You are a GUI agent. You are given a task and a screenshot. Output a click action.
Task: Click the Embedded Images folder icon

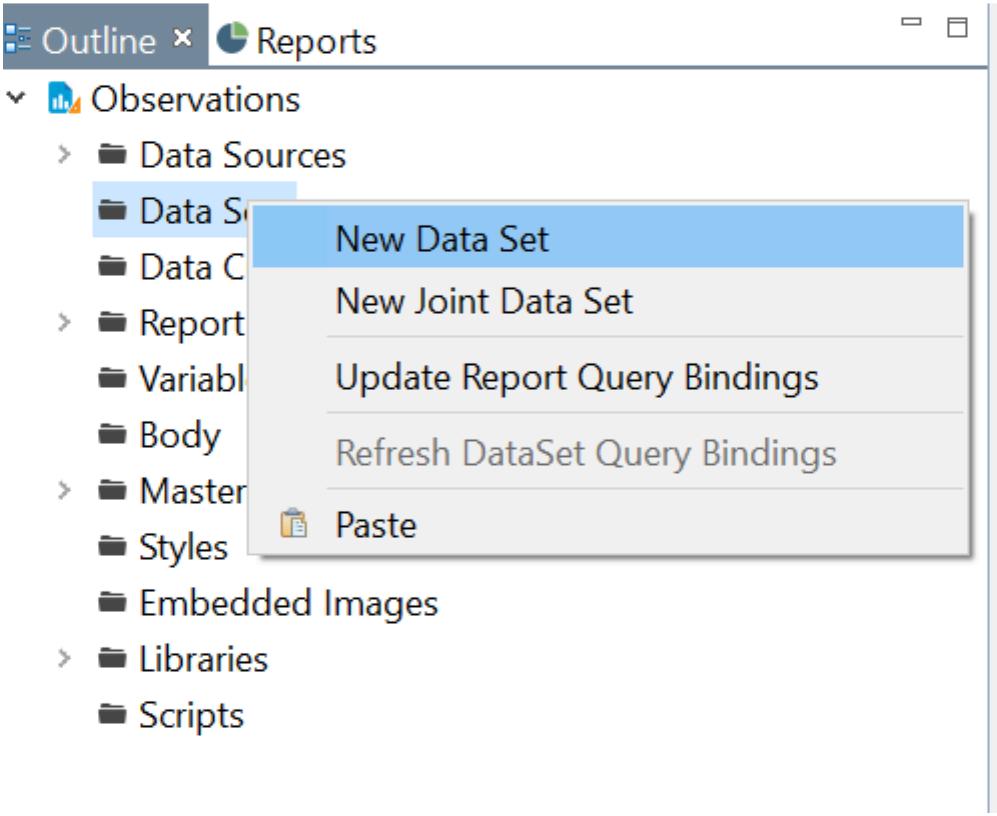tap(113, 602)
